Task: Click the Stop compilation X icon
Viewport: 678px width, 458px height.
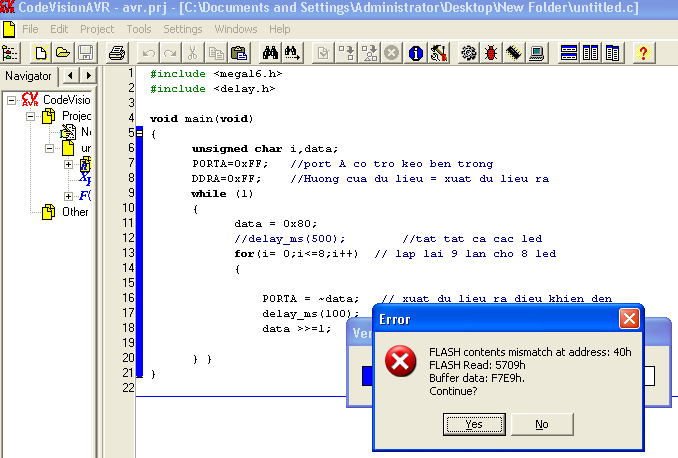Action: point(391,53)
